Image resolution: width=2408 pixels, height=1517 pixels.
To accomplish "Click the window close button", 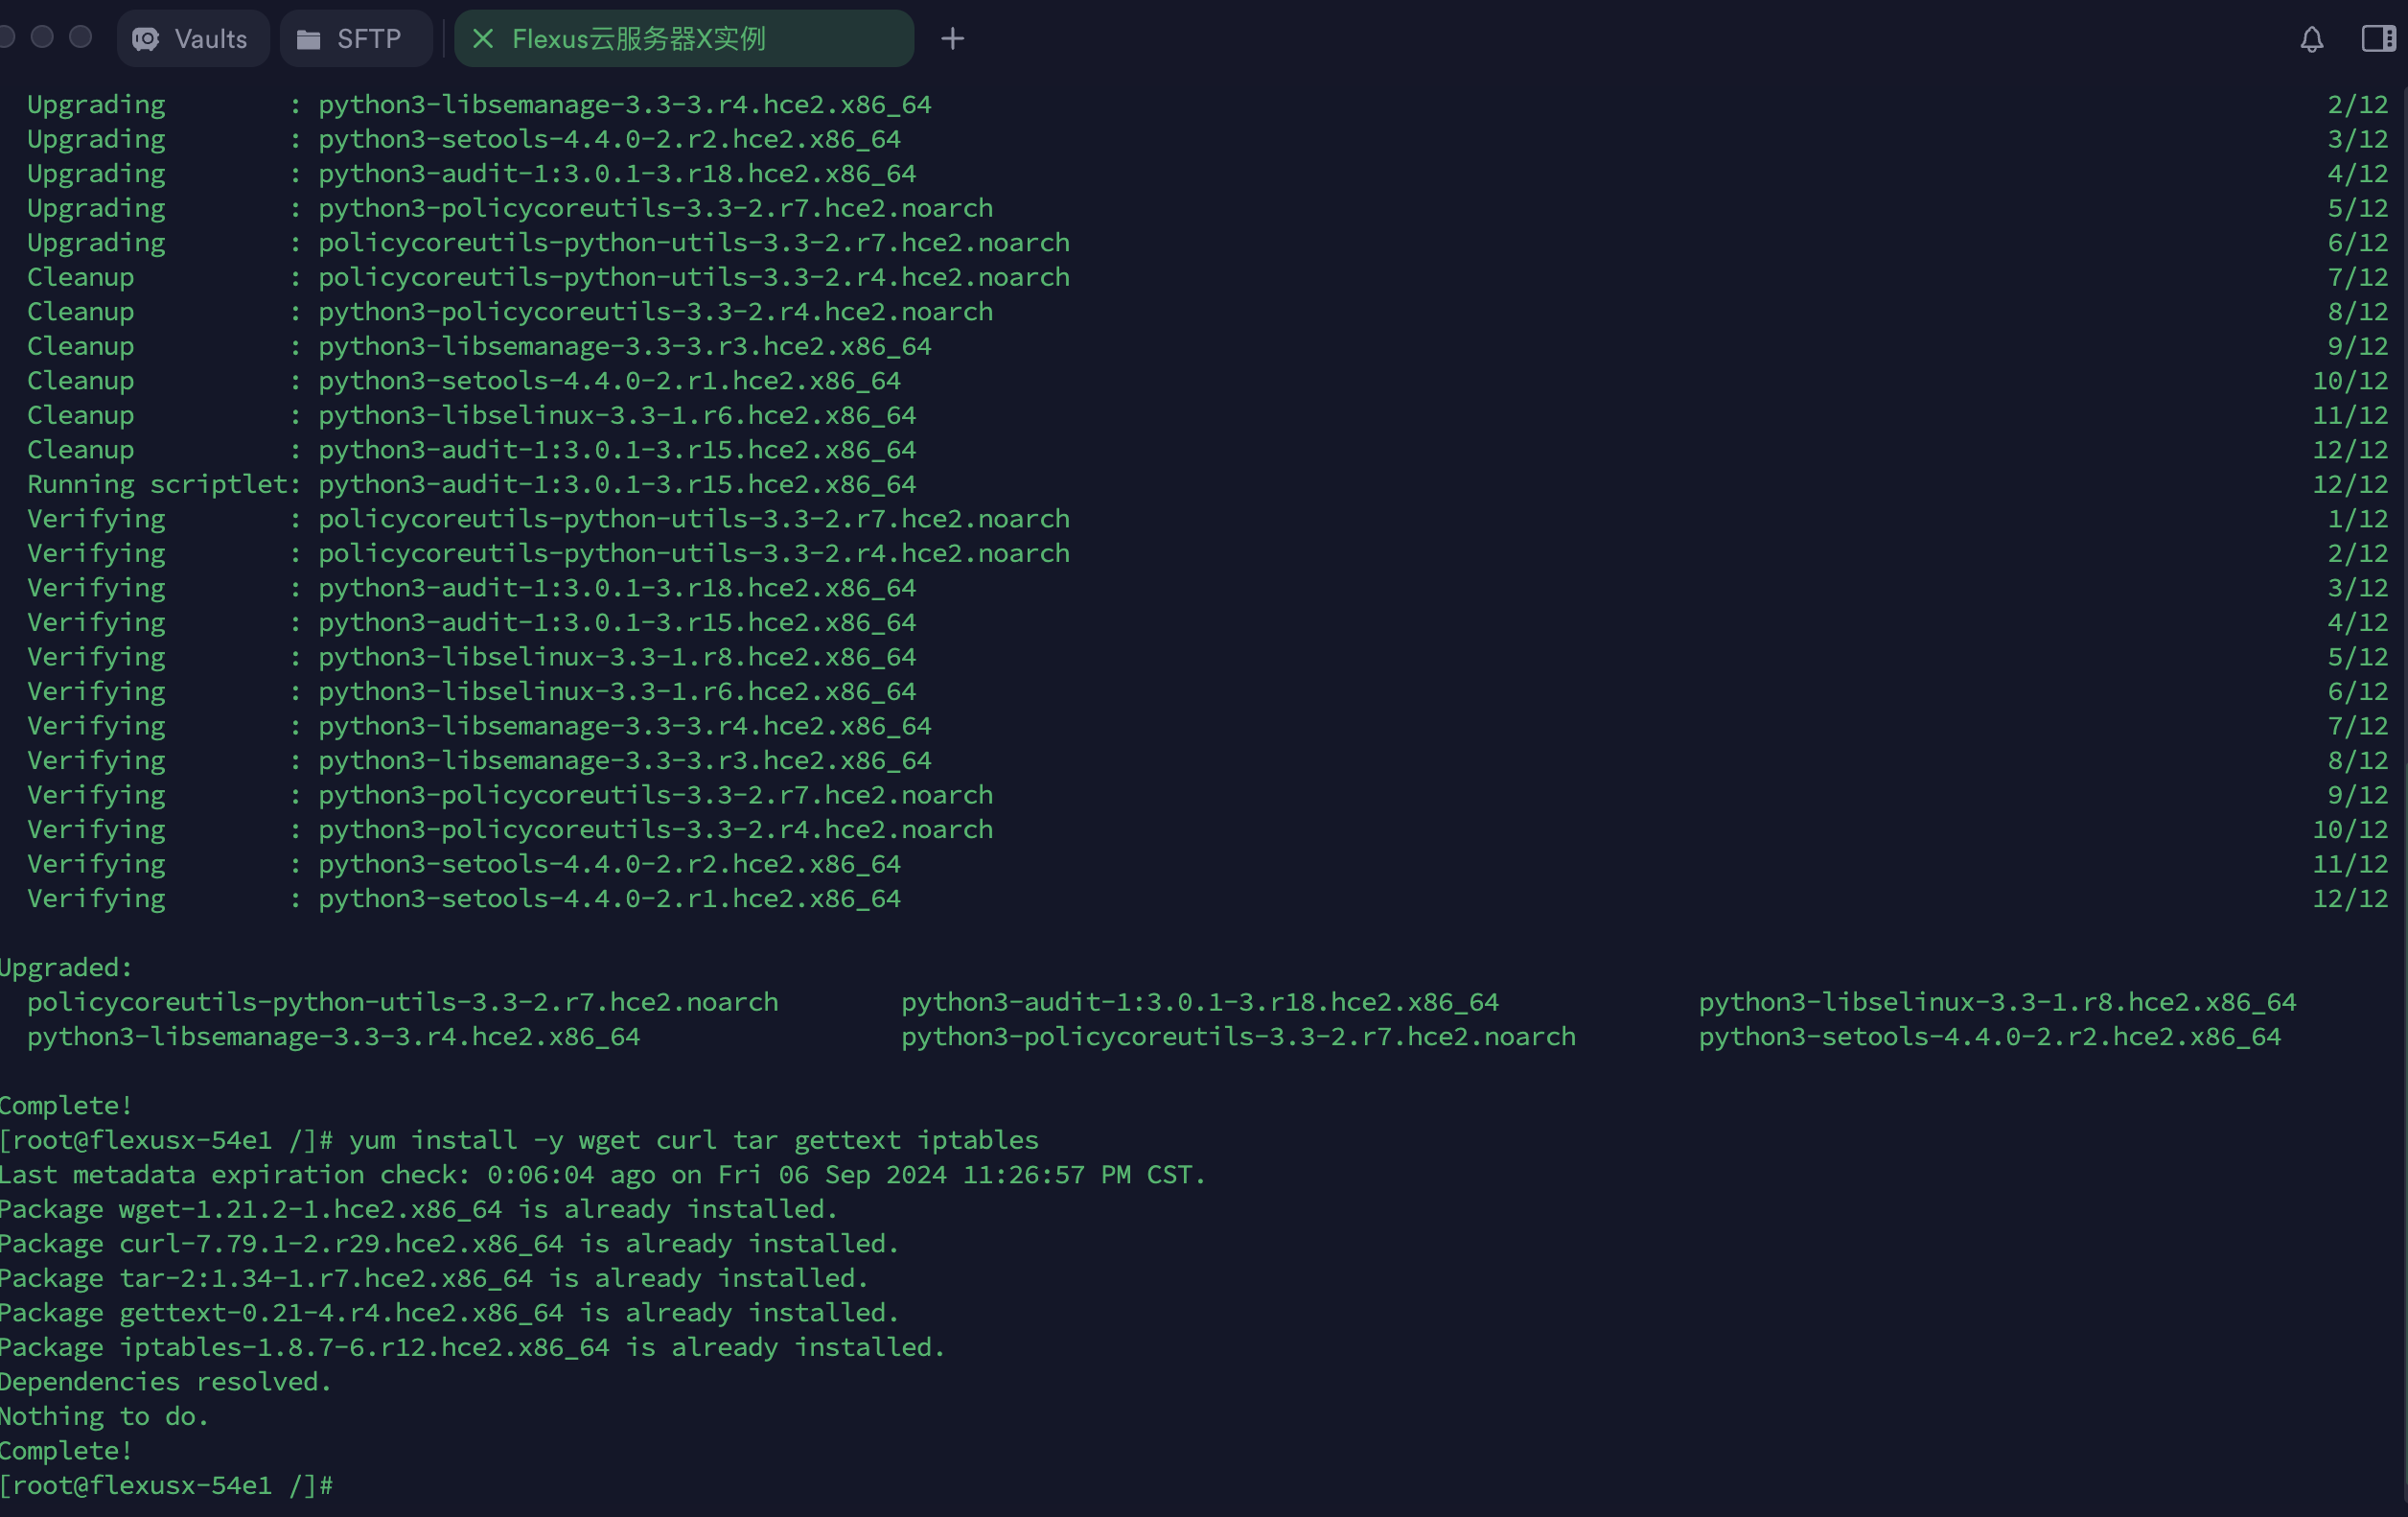I will 5,37.
